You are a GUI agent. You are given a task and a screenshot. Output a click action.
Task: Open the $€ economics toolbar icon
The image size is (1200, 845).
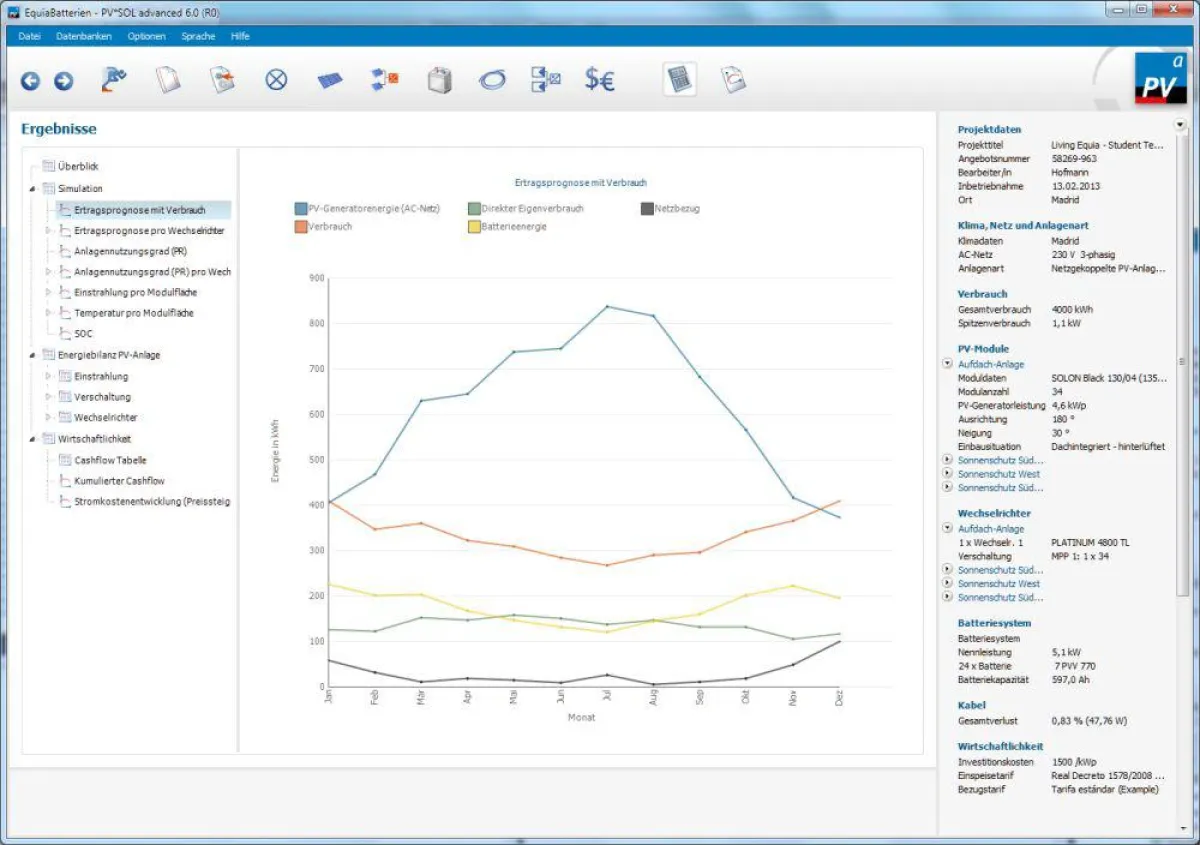pos(600,80)
